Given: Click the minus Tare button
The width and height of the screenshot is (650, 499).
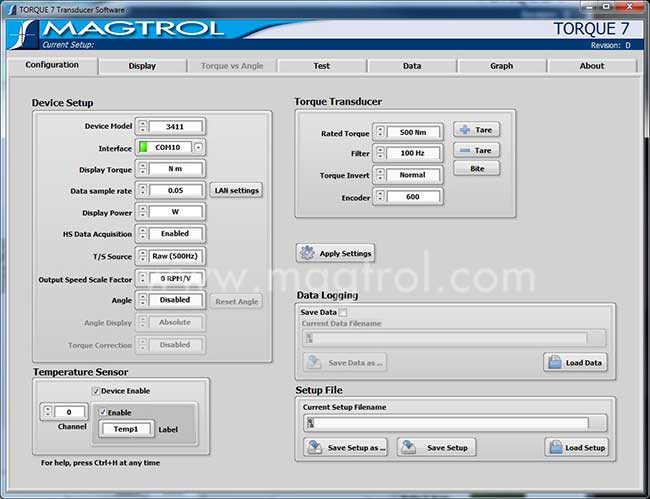Looking at the screenshot, I should click(x=476, y=150).
